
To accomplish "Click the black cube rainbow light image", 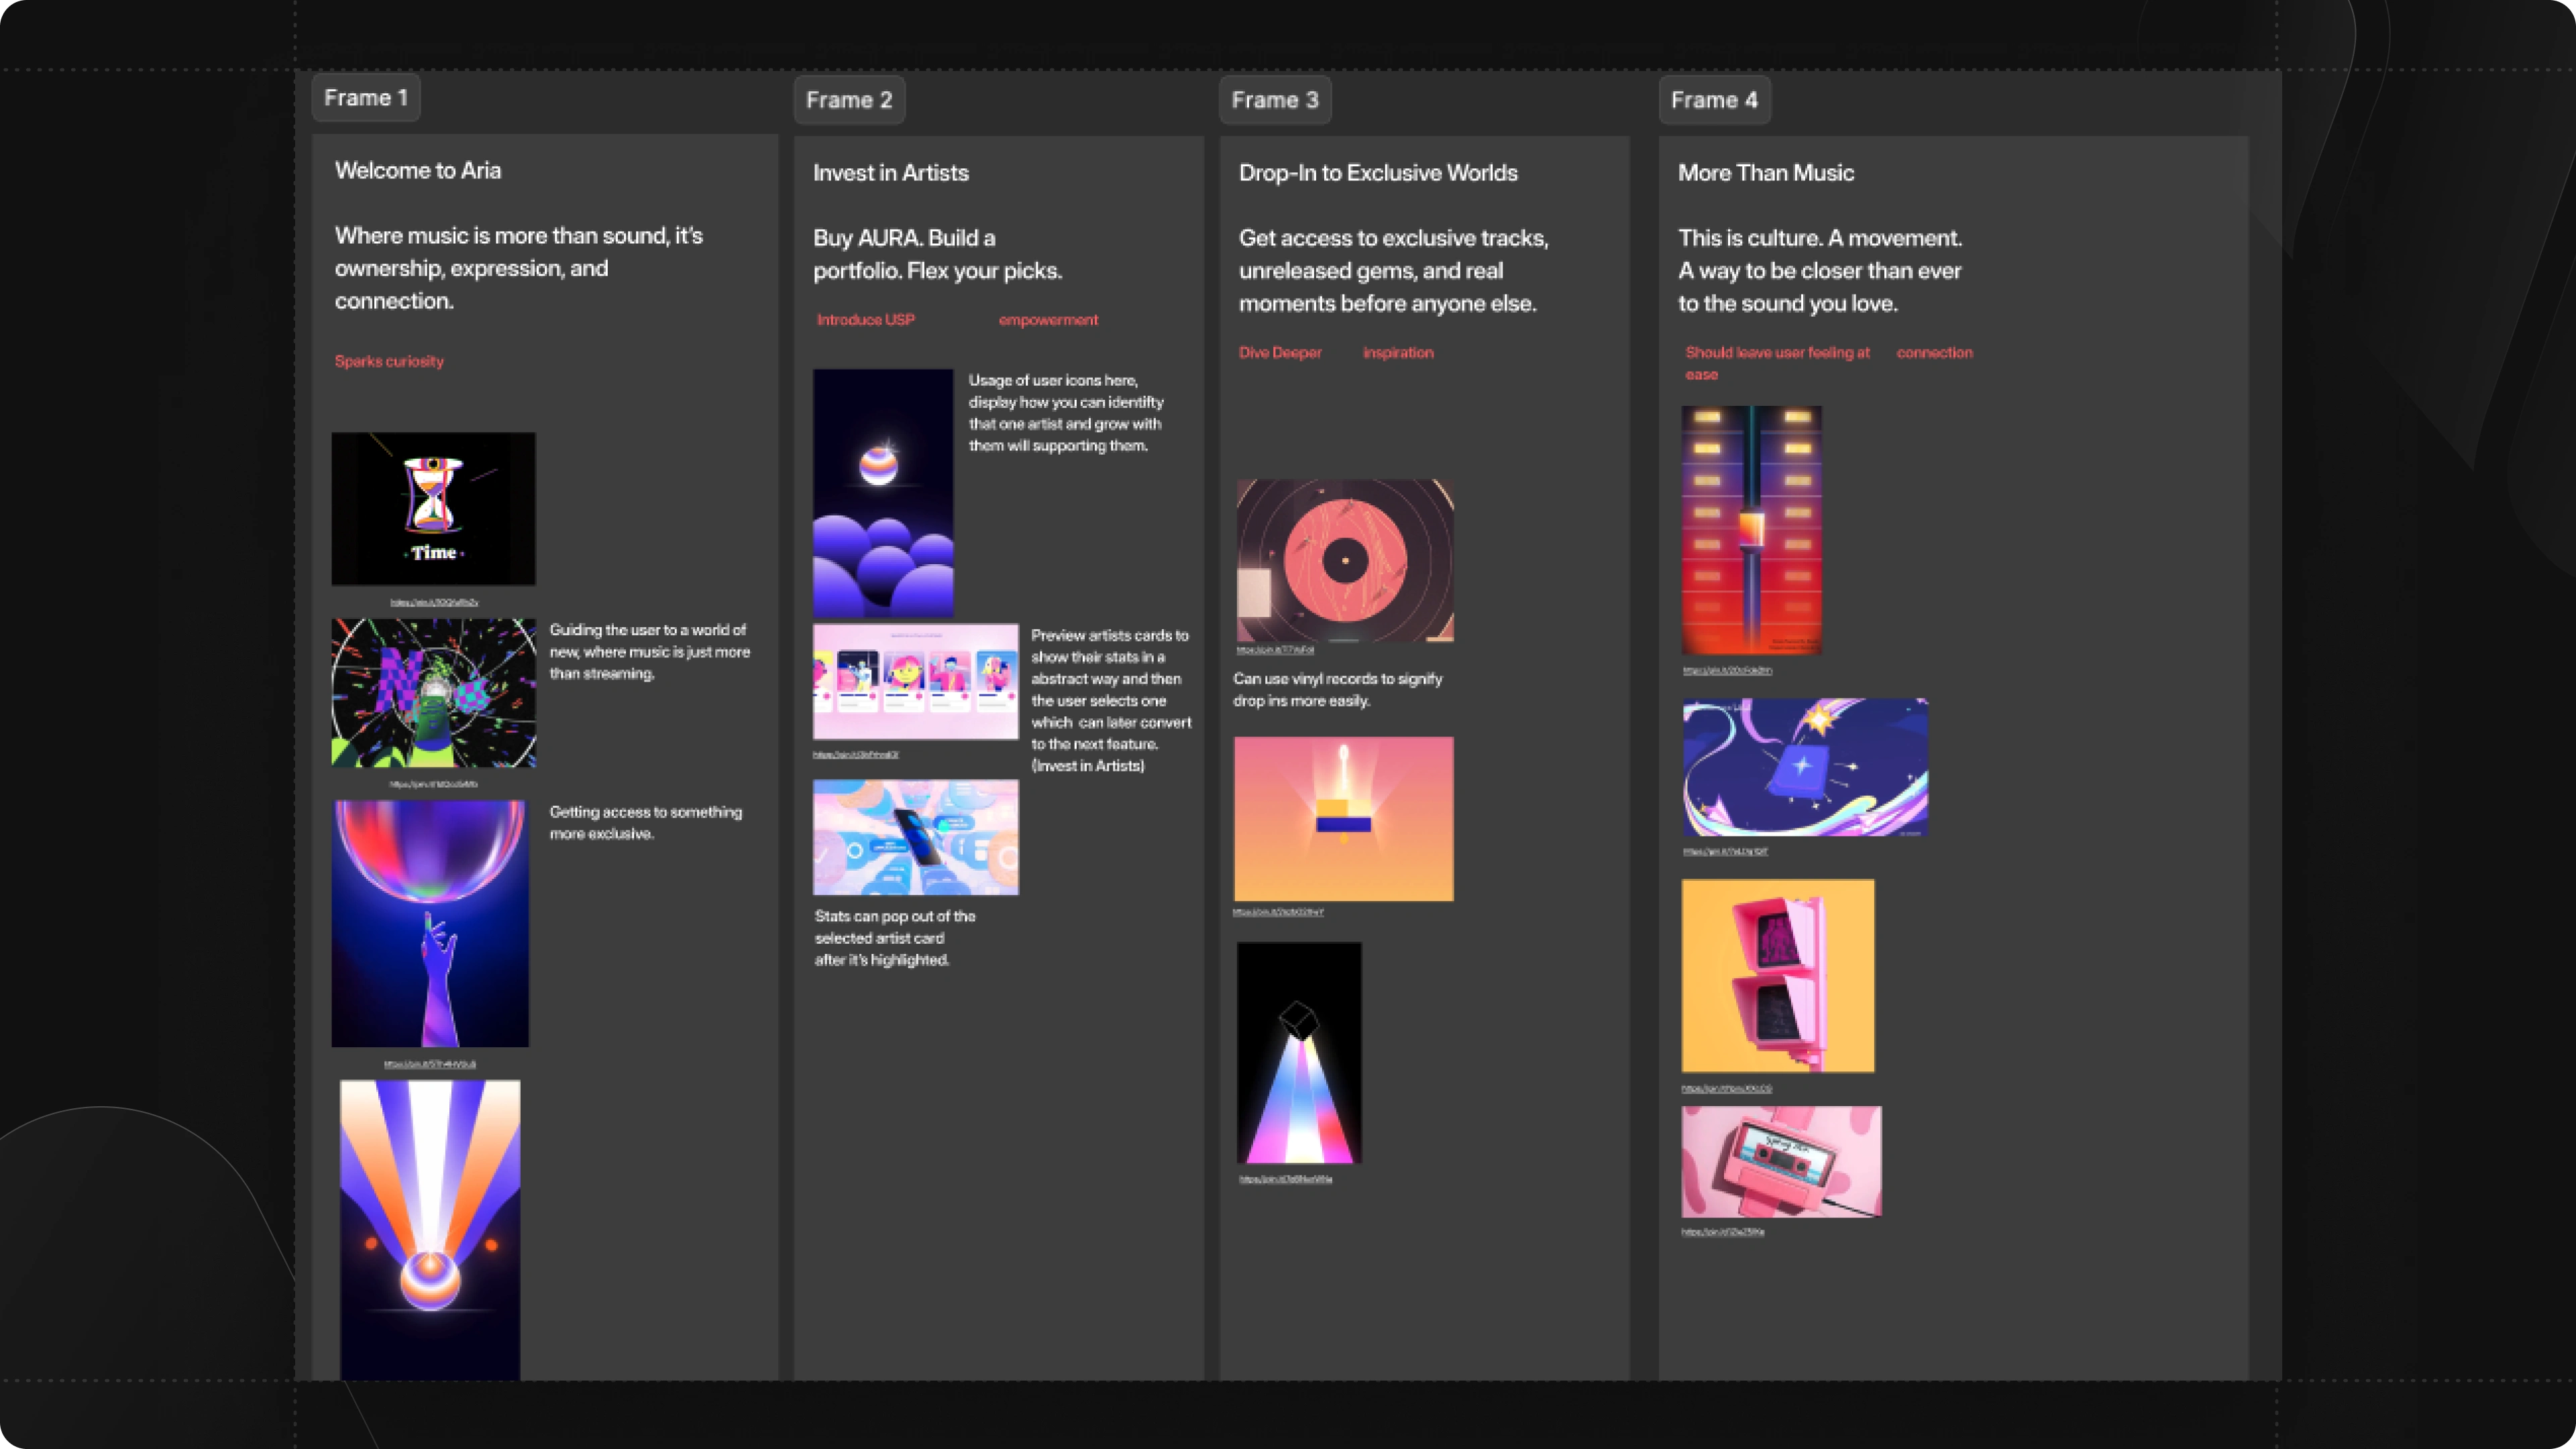I will point(1299,1052).
